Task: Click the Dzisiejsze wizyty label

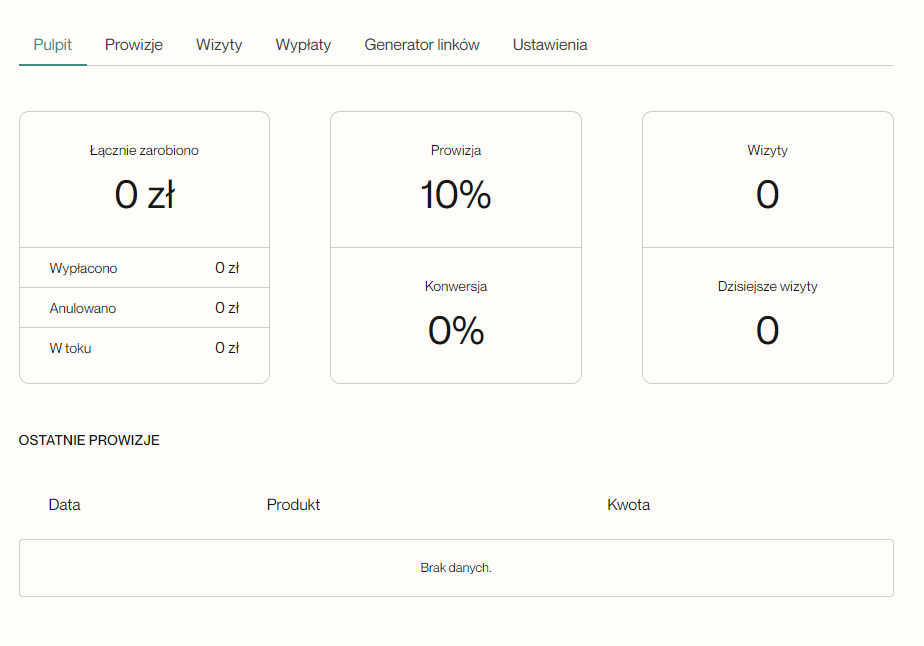Action: [x=767, y=286]
